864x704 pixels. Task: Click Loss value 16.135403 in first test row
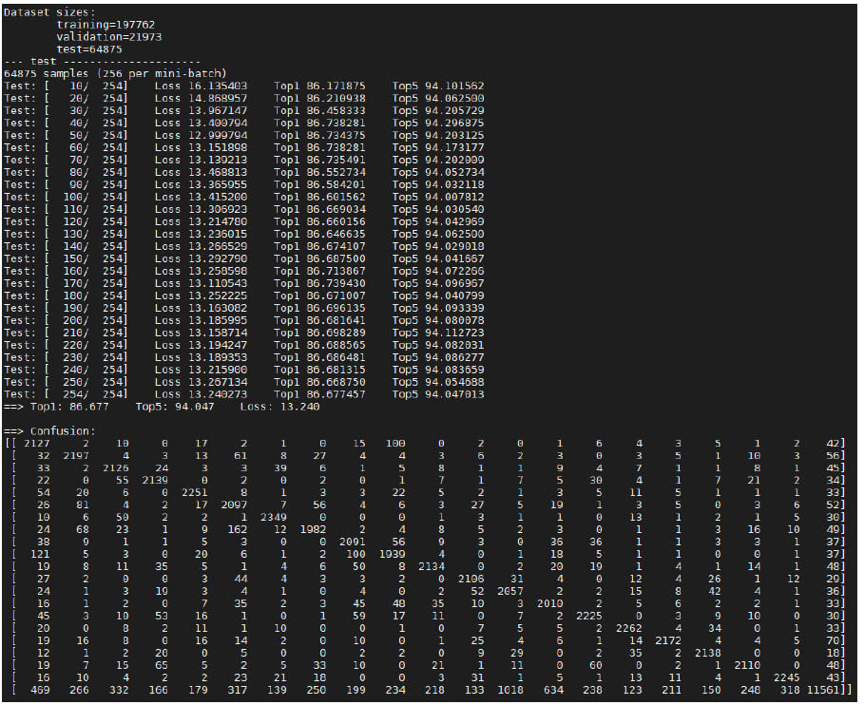pyautogui.click(x=199, y=85)
